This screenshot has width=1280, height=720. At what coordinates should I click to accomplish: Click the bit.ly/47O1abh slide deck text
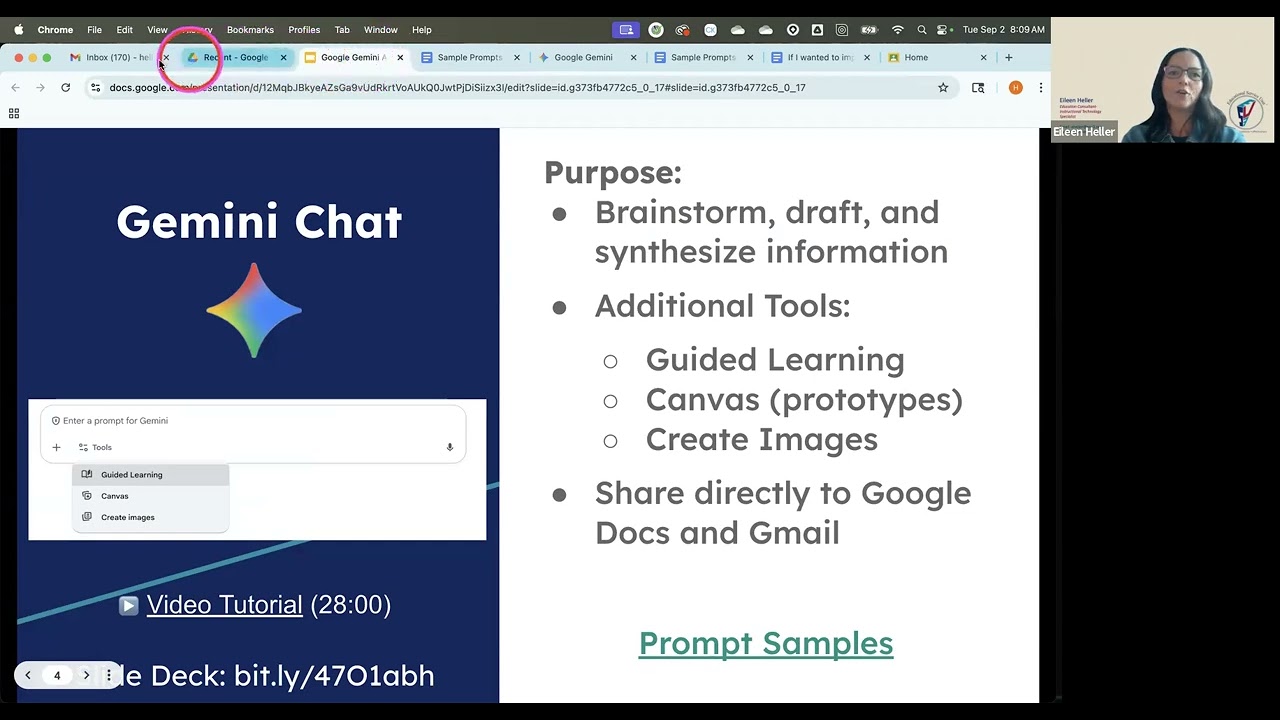point(334,676)
